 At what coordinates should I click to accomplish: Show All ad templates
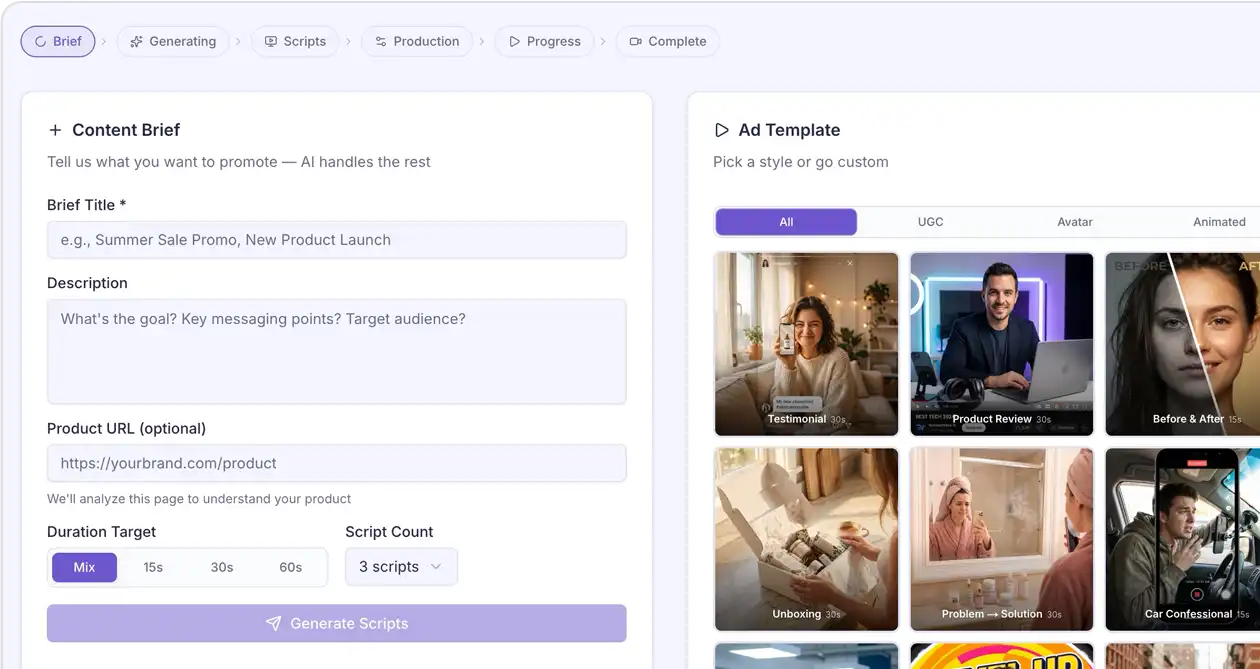tap(786, 222)
